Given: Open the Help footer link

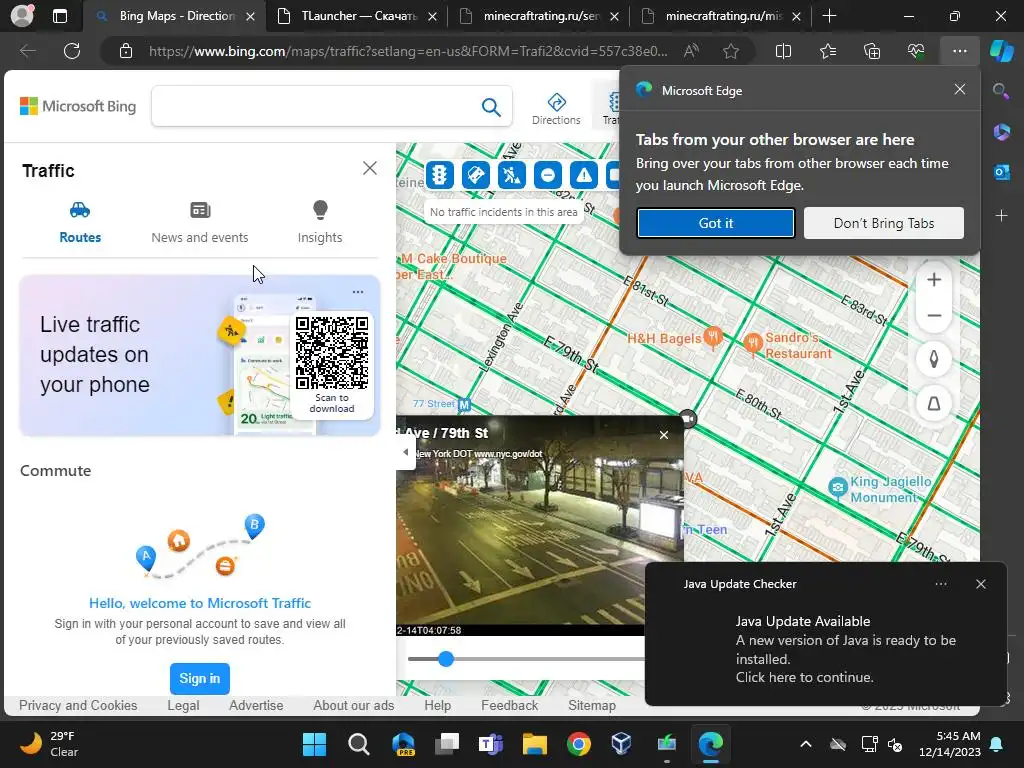Looking at the screenshot, I should (x=438, y=705).
